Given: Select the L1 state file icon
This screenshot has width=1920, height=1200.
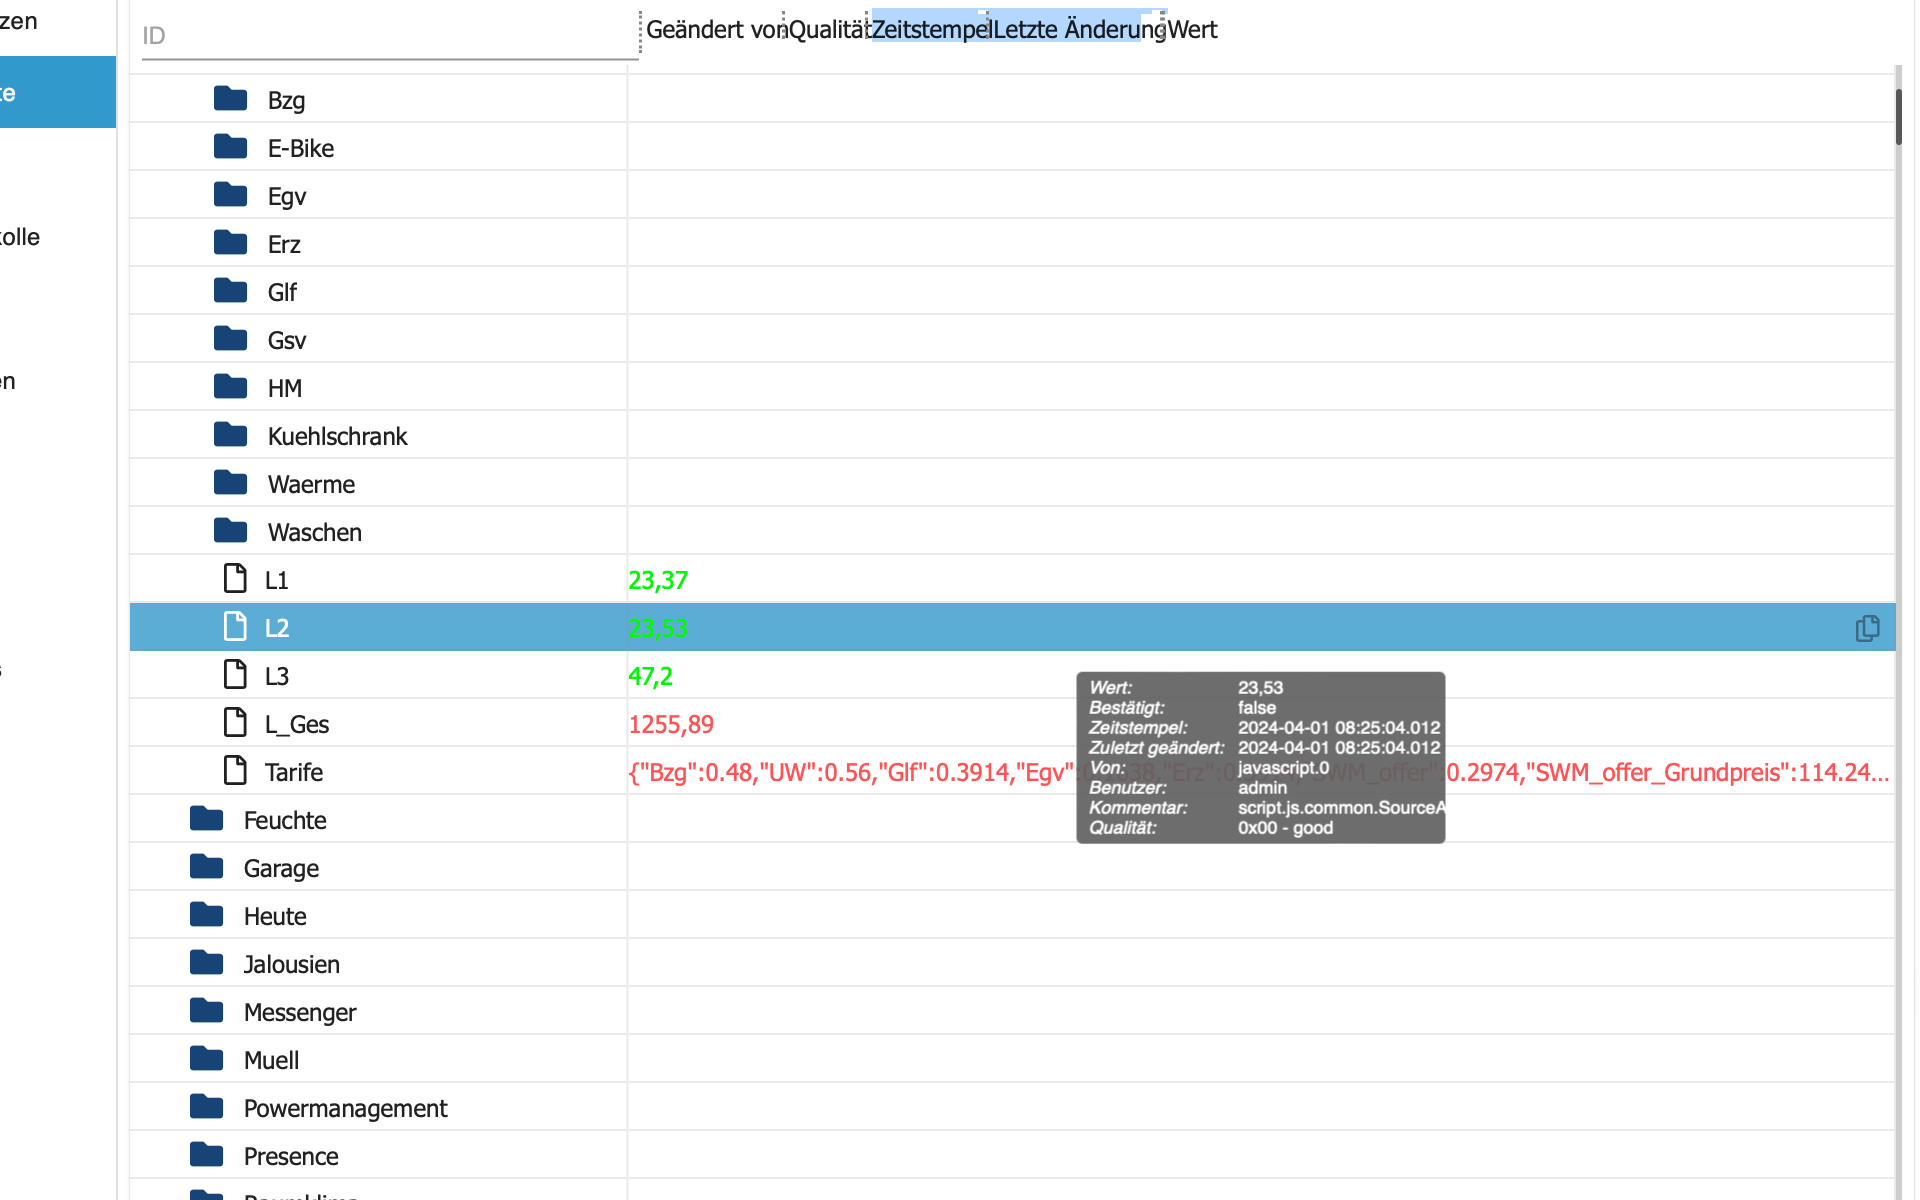Looking at the screenshot, I should [x=235, y=579].
